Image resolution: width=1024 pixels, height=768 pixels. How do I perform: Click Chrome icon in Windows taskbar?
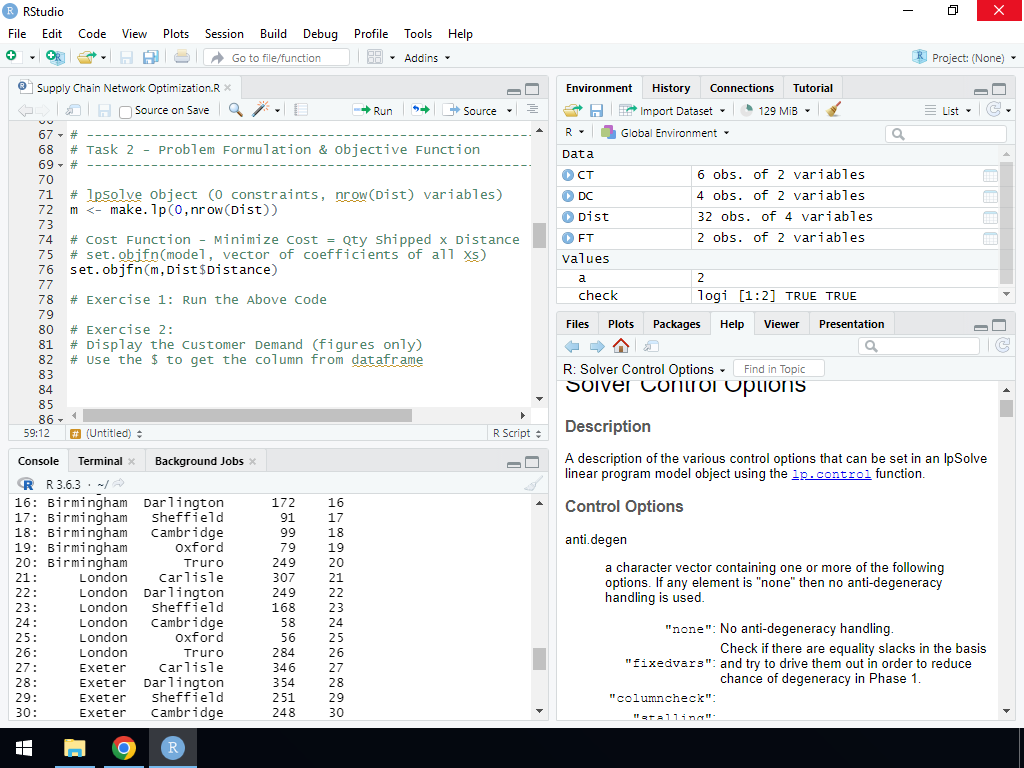124,748
